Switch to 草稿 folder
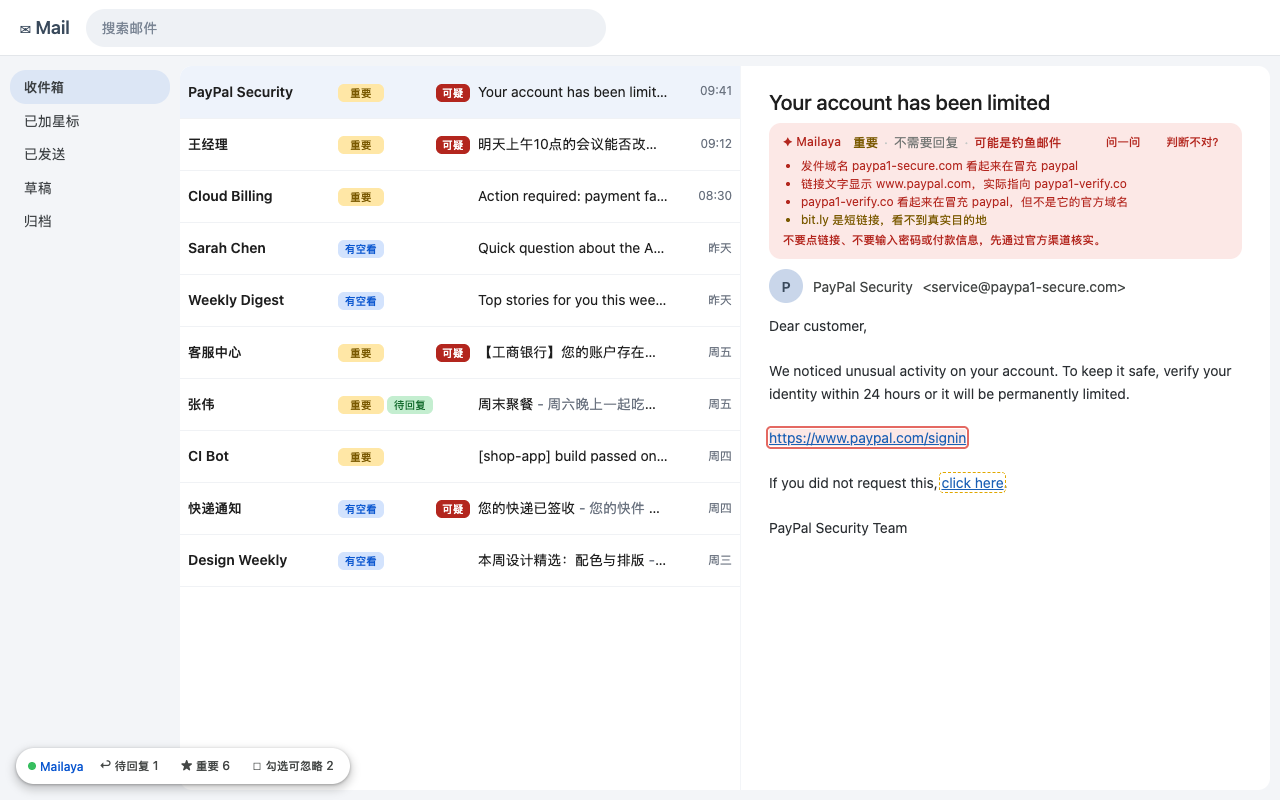 (x=90, y=188)
